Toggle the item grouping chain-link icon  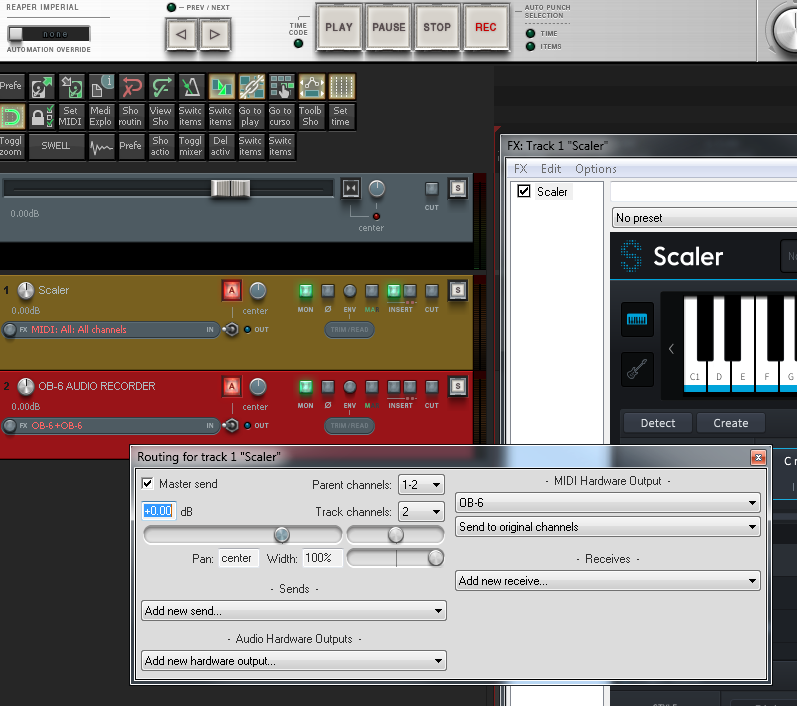click(x=252, y=87)
